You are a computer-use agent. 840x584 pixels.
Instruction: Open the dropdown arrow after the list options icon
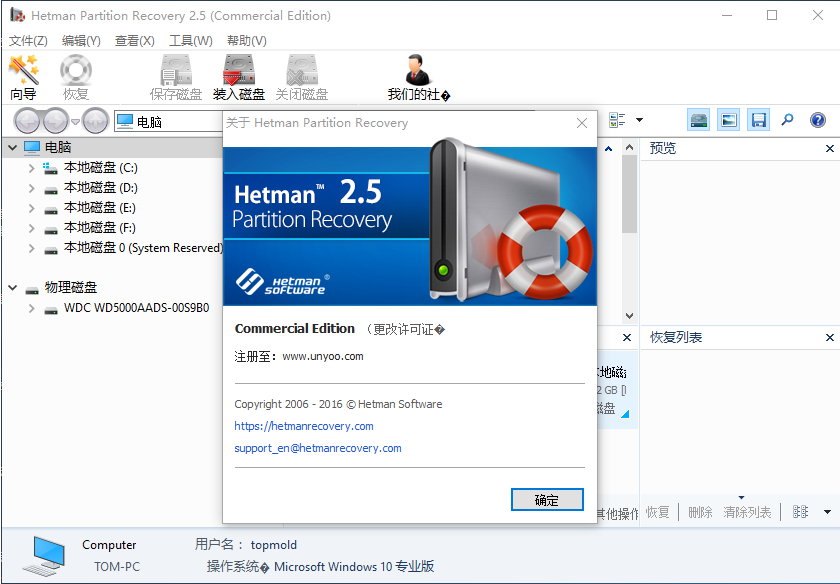[x=827, y=512]
